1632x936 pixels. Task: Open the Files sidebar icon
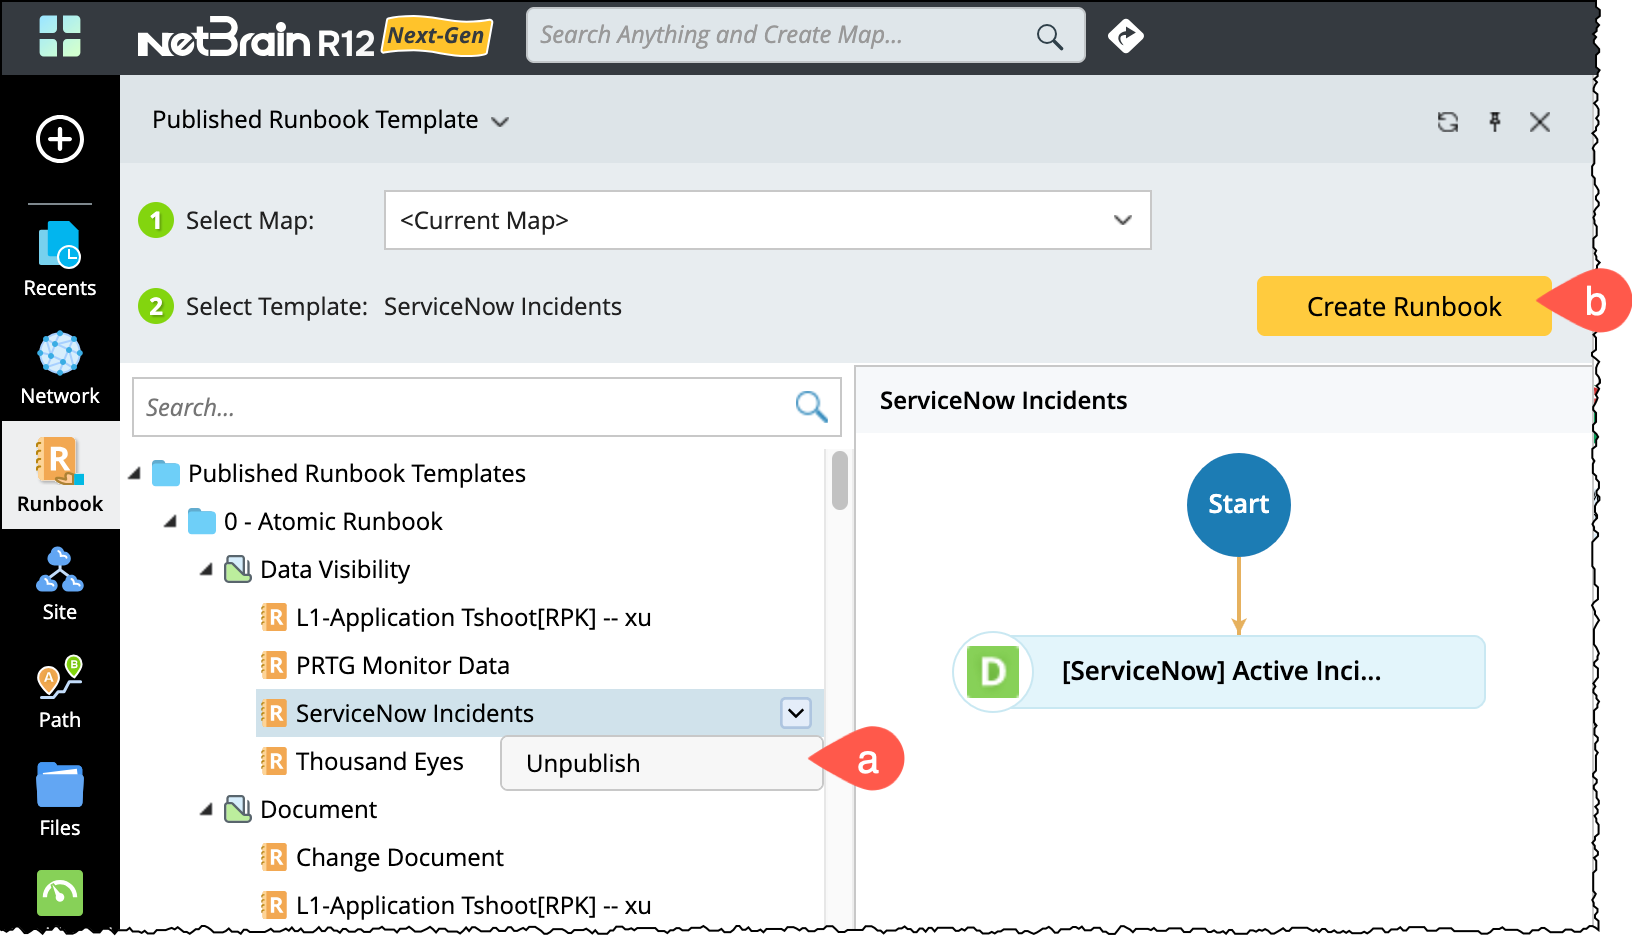coord(60,800)
